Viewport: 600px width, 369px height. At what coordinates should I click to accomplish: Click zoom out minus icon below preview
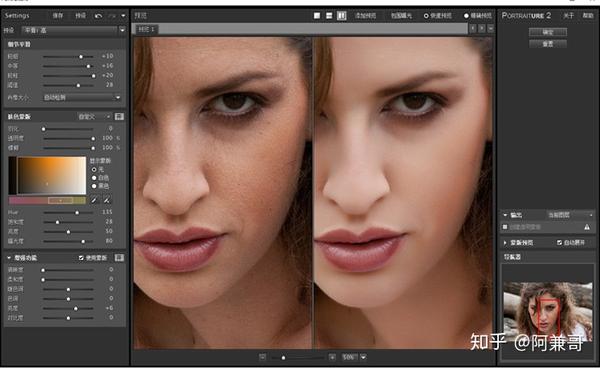coord(262,357)
